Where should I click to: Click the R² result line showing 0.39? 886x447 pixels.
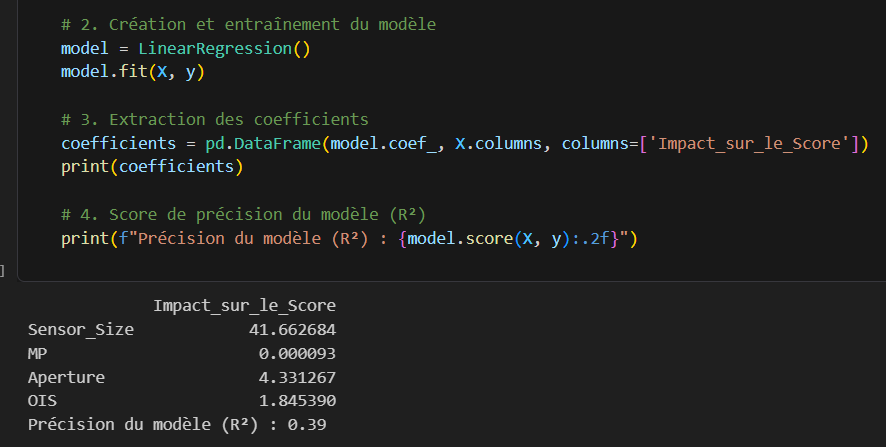(178, 425)
